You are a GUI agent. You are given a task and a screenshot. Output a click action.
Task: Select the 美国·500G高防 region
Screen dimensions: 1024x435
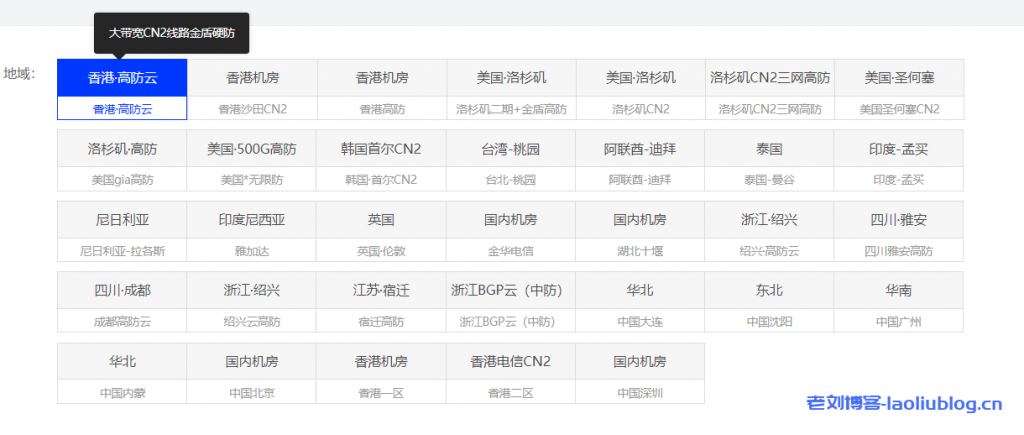[x=252, y=161]
